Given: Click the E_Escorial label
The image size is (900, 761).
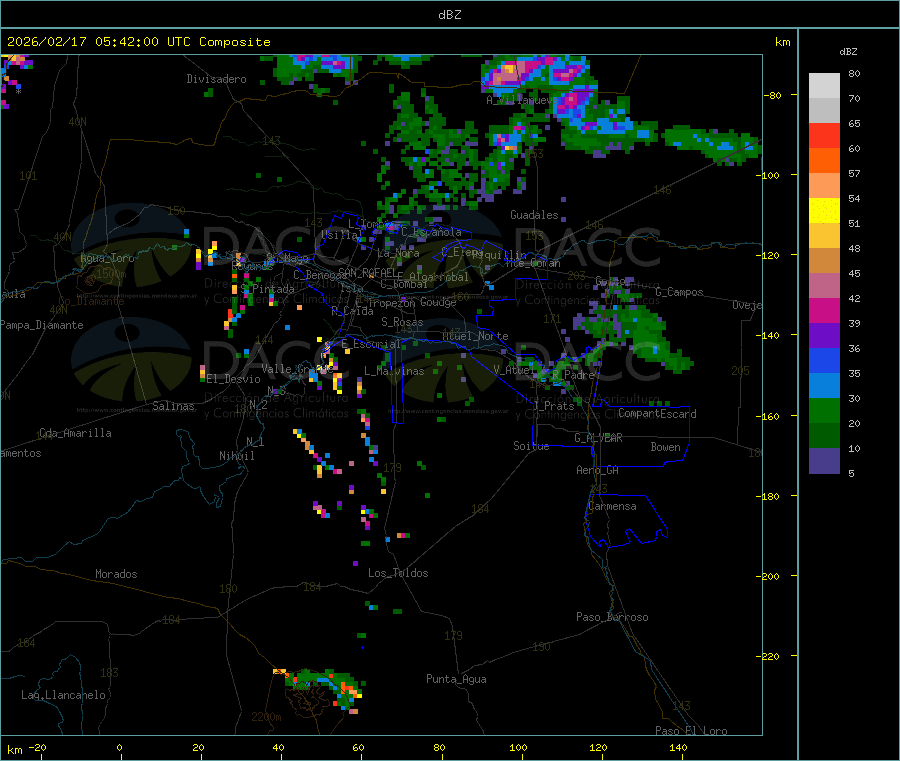Looking at the screenshot, I should click(x=370, y=344).
